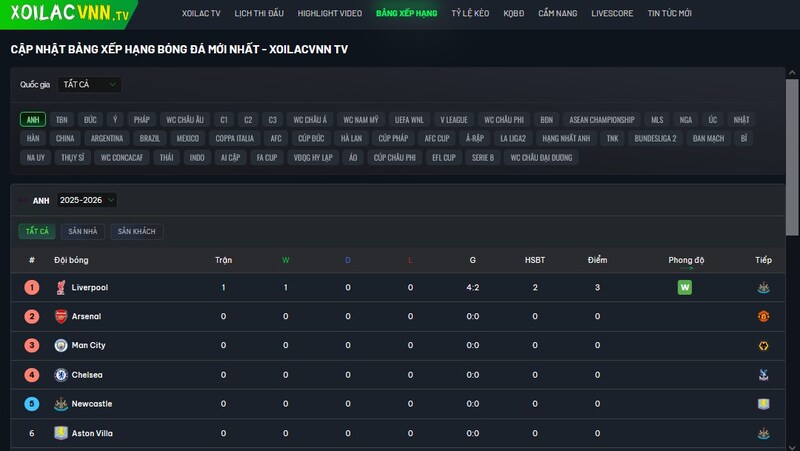Viewport: 800px width, 451px height.
Task: Open the XOILAC TV menu item
Action: [201, 13]
